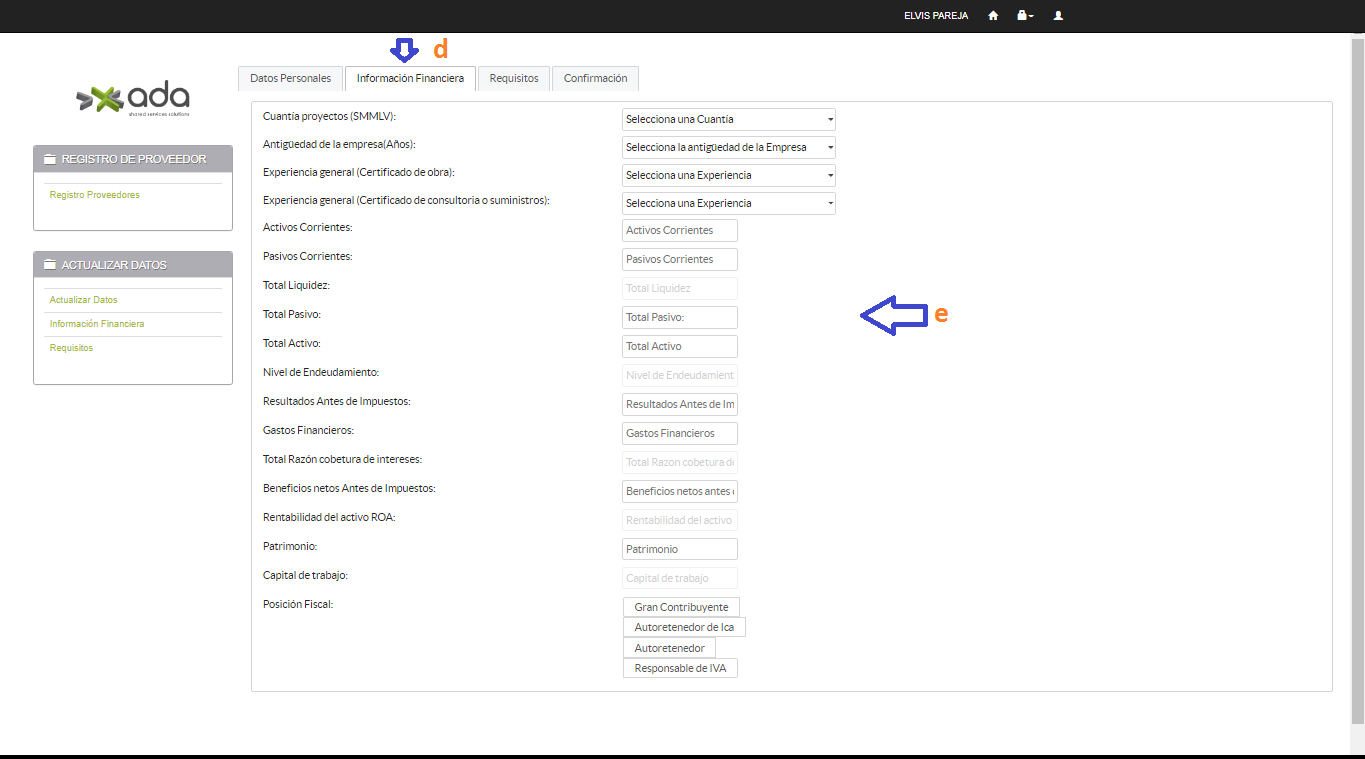Click the ada logo
This screenshot has height=759, width=1365.
[x=133, y=98]
